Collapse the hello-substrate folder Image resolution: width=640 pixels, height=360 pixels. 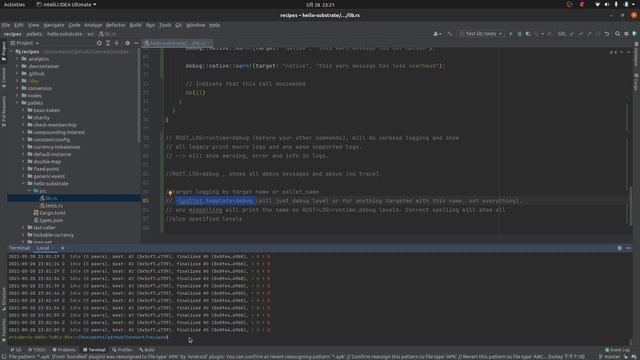coord(23,184)
